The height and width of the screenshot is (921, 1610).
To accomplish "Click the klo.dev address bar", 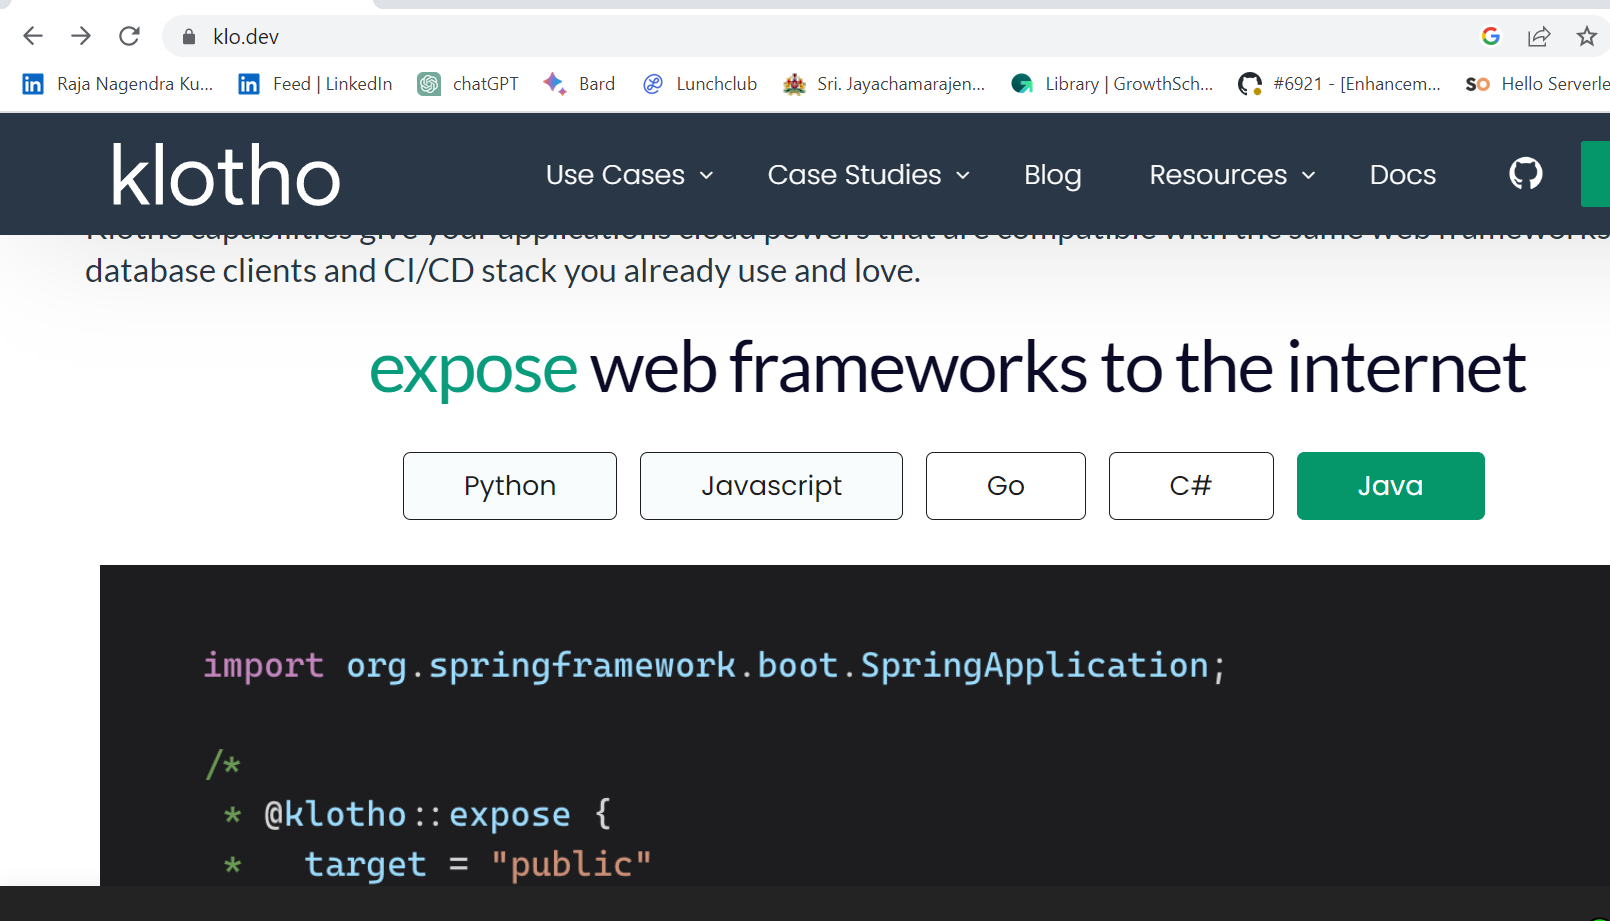I will 245,36.
